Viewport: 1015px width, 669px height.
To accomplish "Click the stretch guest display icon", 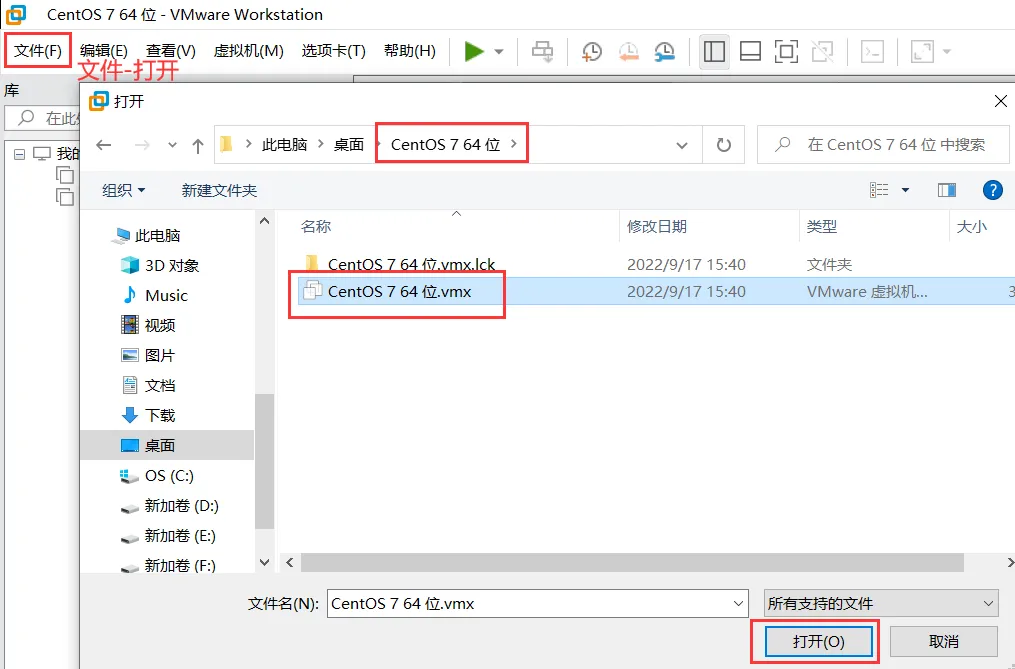I will click(922, 51).
